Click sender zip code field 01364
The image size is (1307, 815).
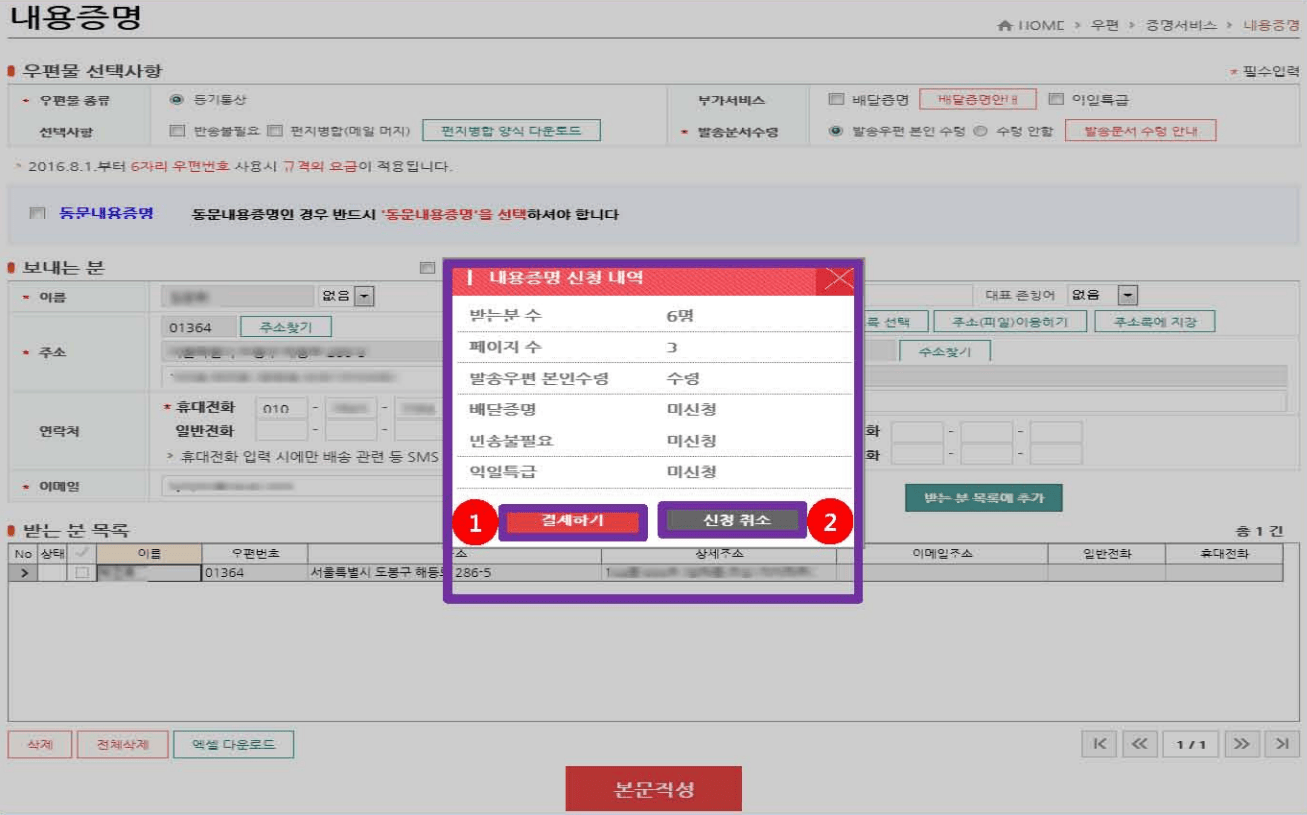tap(199, 327)
